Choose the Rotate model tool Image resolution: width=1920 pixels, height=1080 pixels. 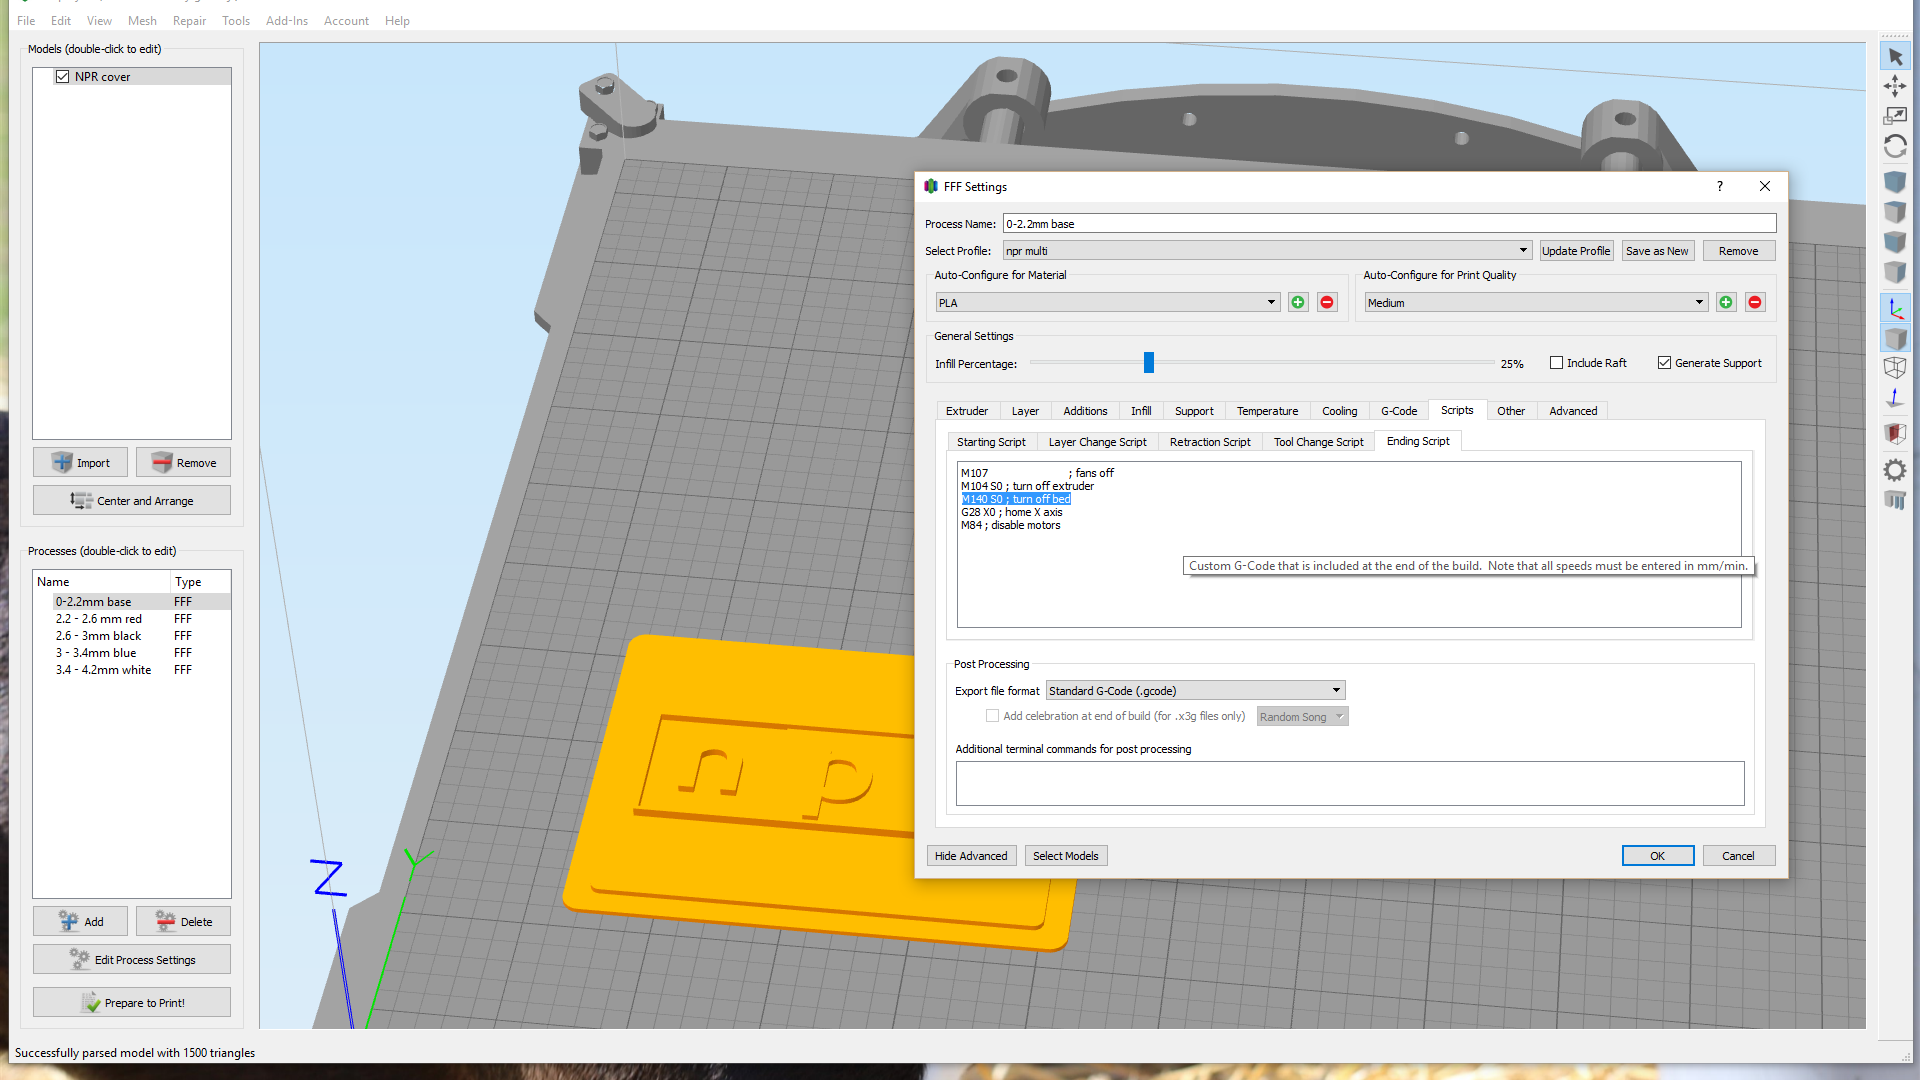coord(1894,146)
